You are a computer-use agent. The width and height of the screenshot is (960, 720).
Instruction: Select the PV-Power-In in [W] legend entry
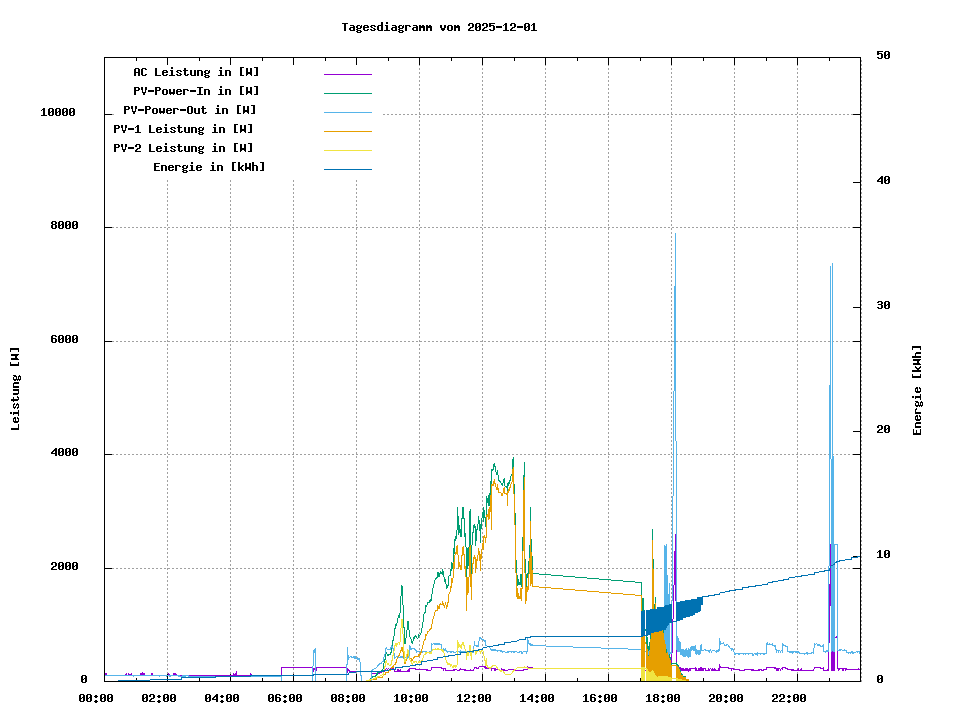coord(196,91)
